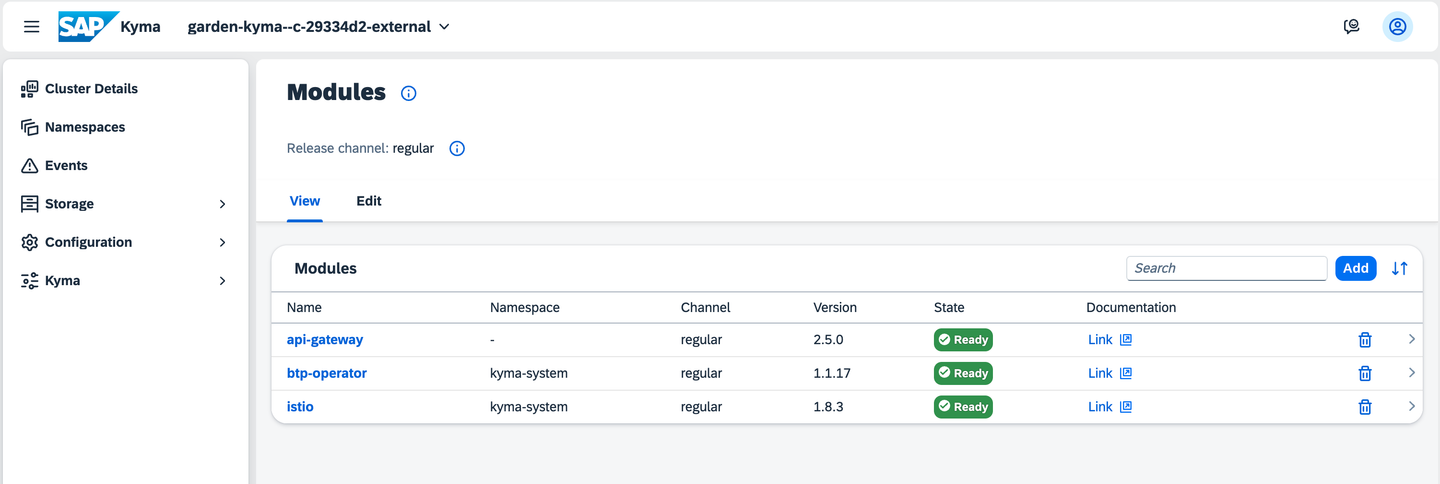Focus the modules Search field

point(1227,268)
